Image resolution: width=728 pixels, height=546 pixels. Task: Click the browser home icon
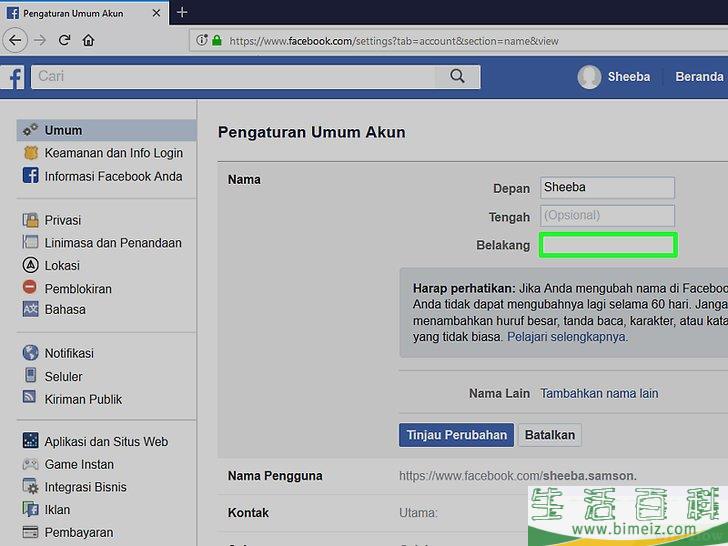88,40
